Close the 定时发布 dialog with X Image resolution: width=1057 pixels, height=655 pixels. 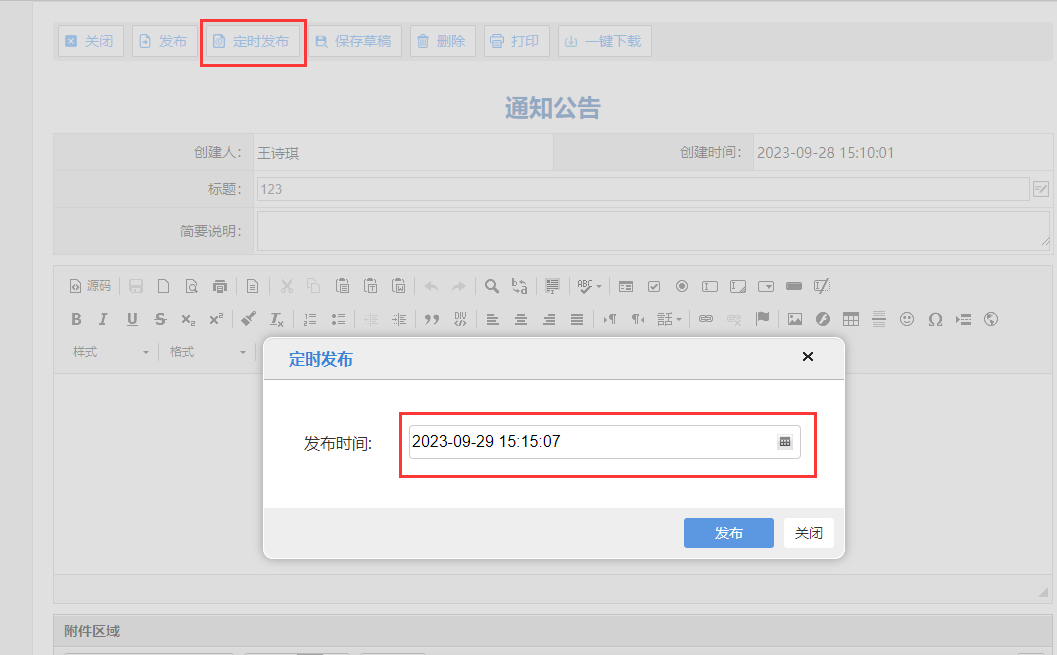pyautogui.click(x=808, y=356)
